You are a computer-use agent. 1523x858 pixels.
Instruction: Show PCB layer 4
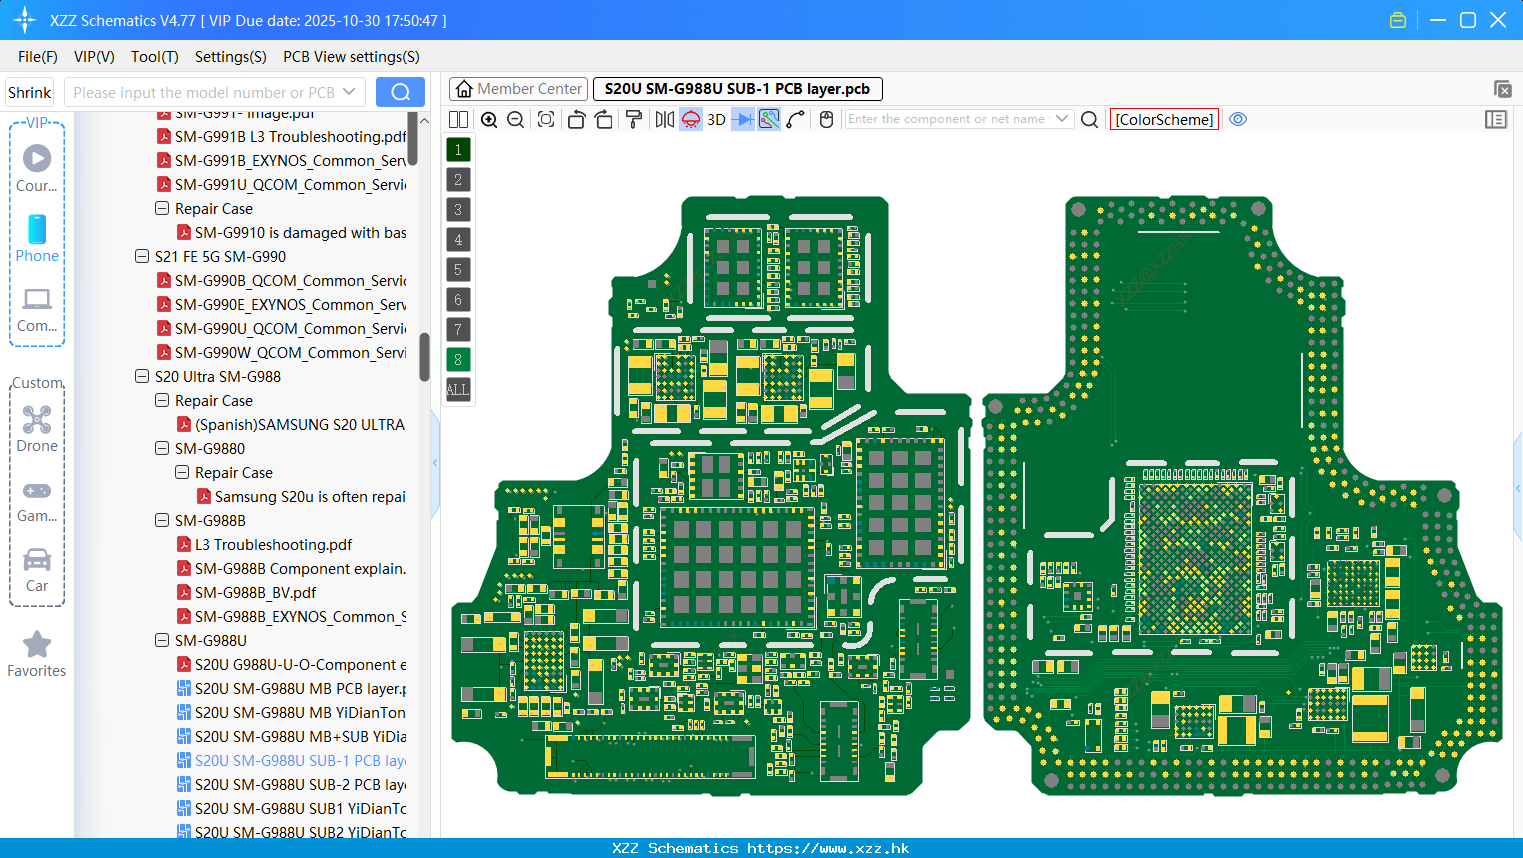[x=458, y=239]
